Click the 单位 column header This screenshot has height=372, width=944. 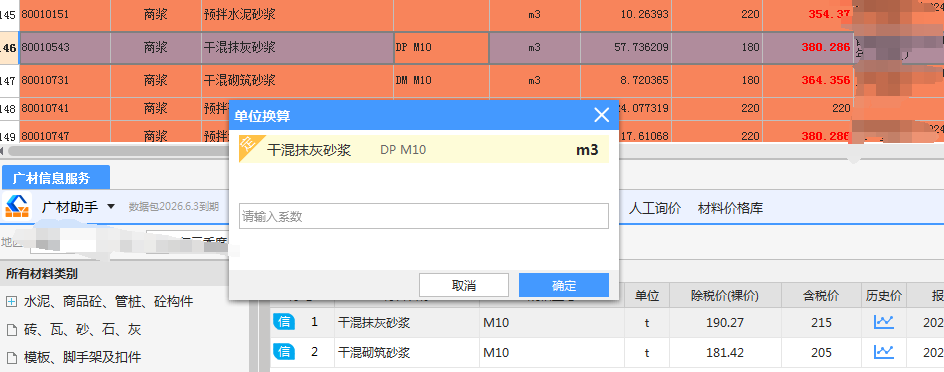(x=647, y=296)
